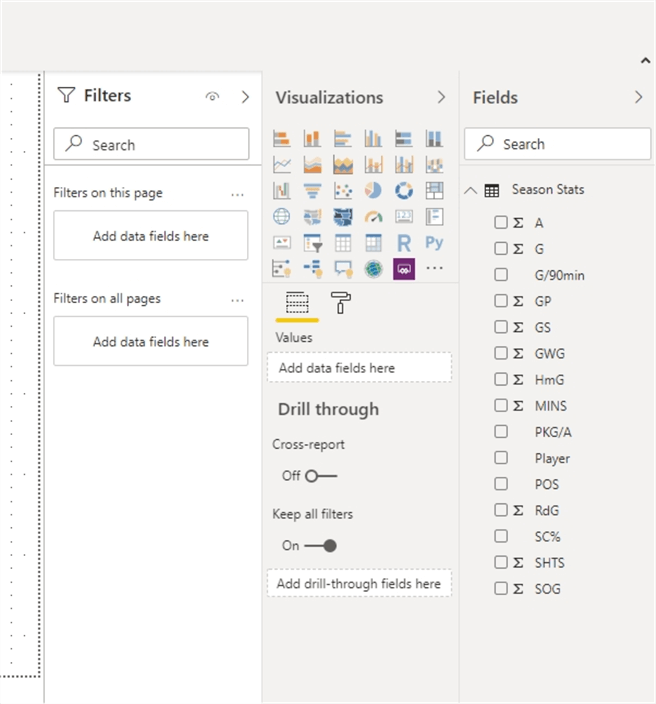Check the GP field checkbox
Viewport: 656px width, 704px height.
pos(501,301)
